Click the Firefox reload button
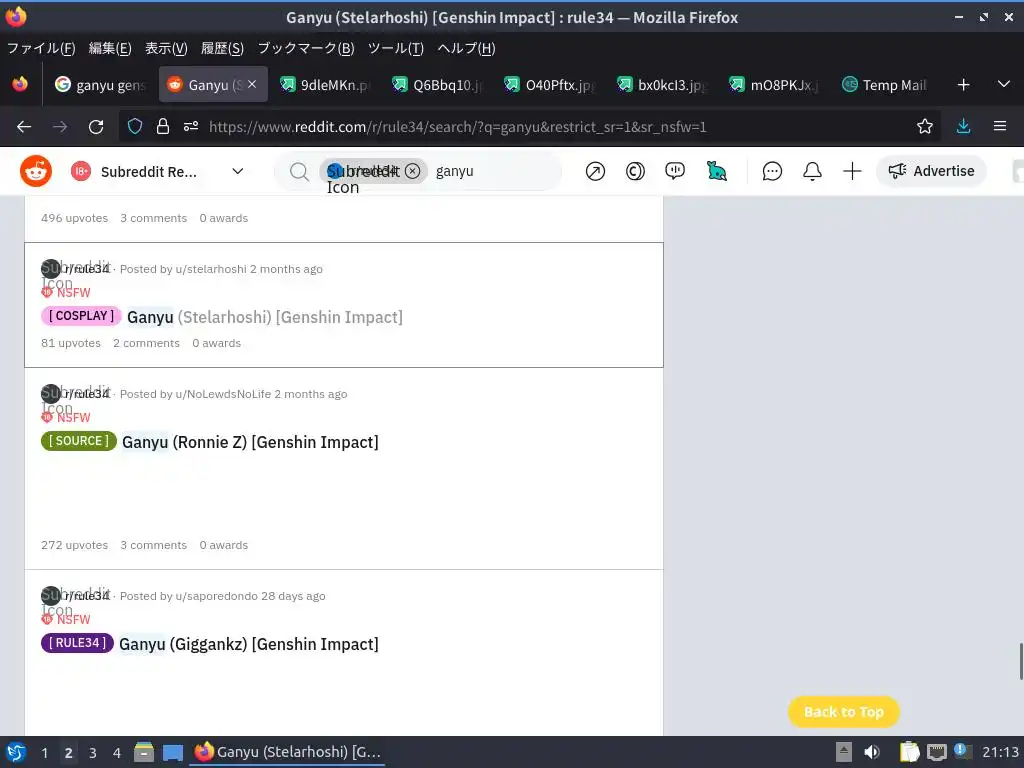 tap(96, 127)
